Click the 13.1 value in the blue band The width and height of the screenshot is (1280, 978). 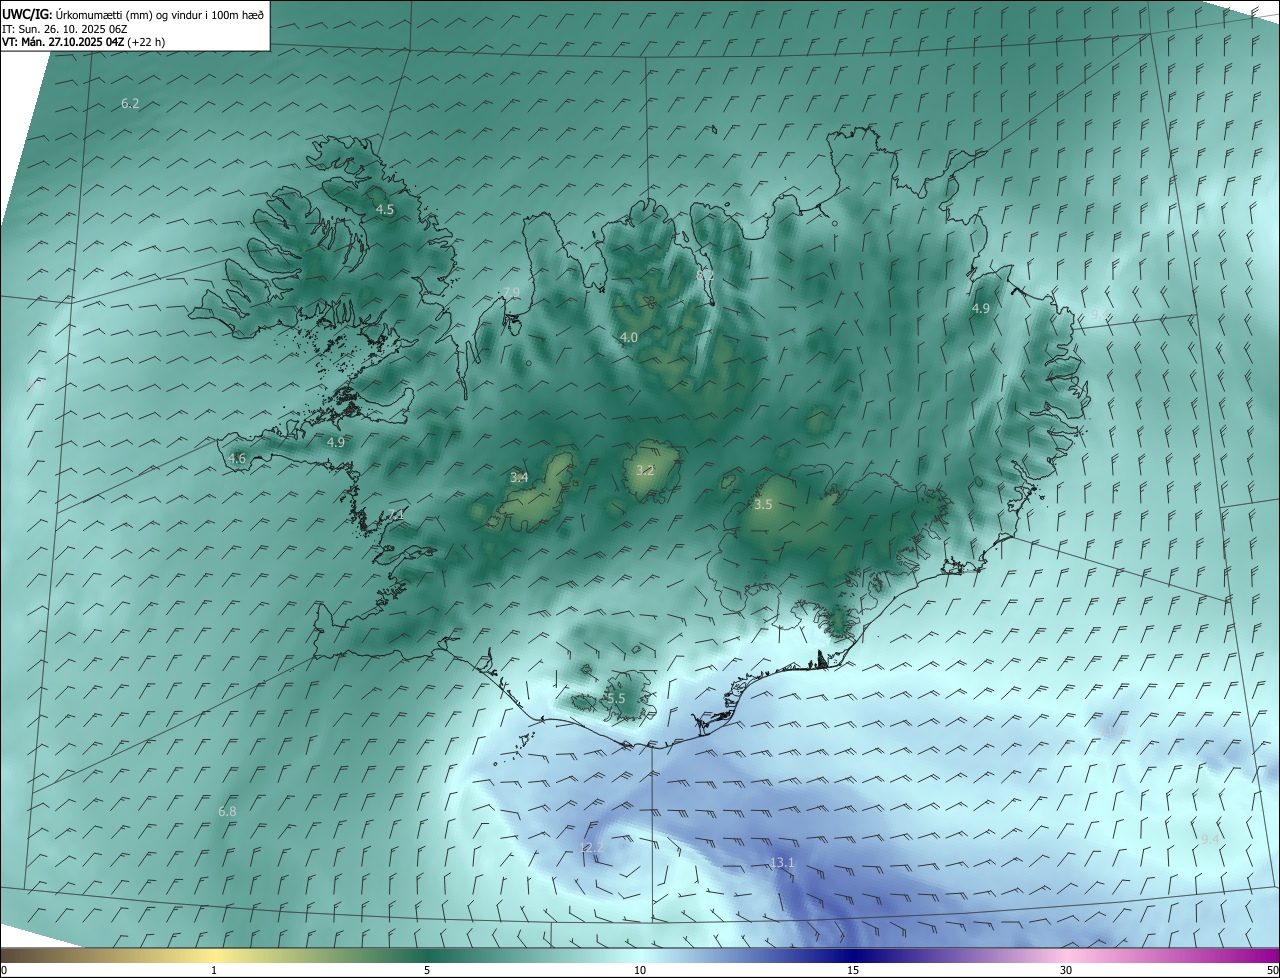(782, 863)
